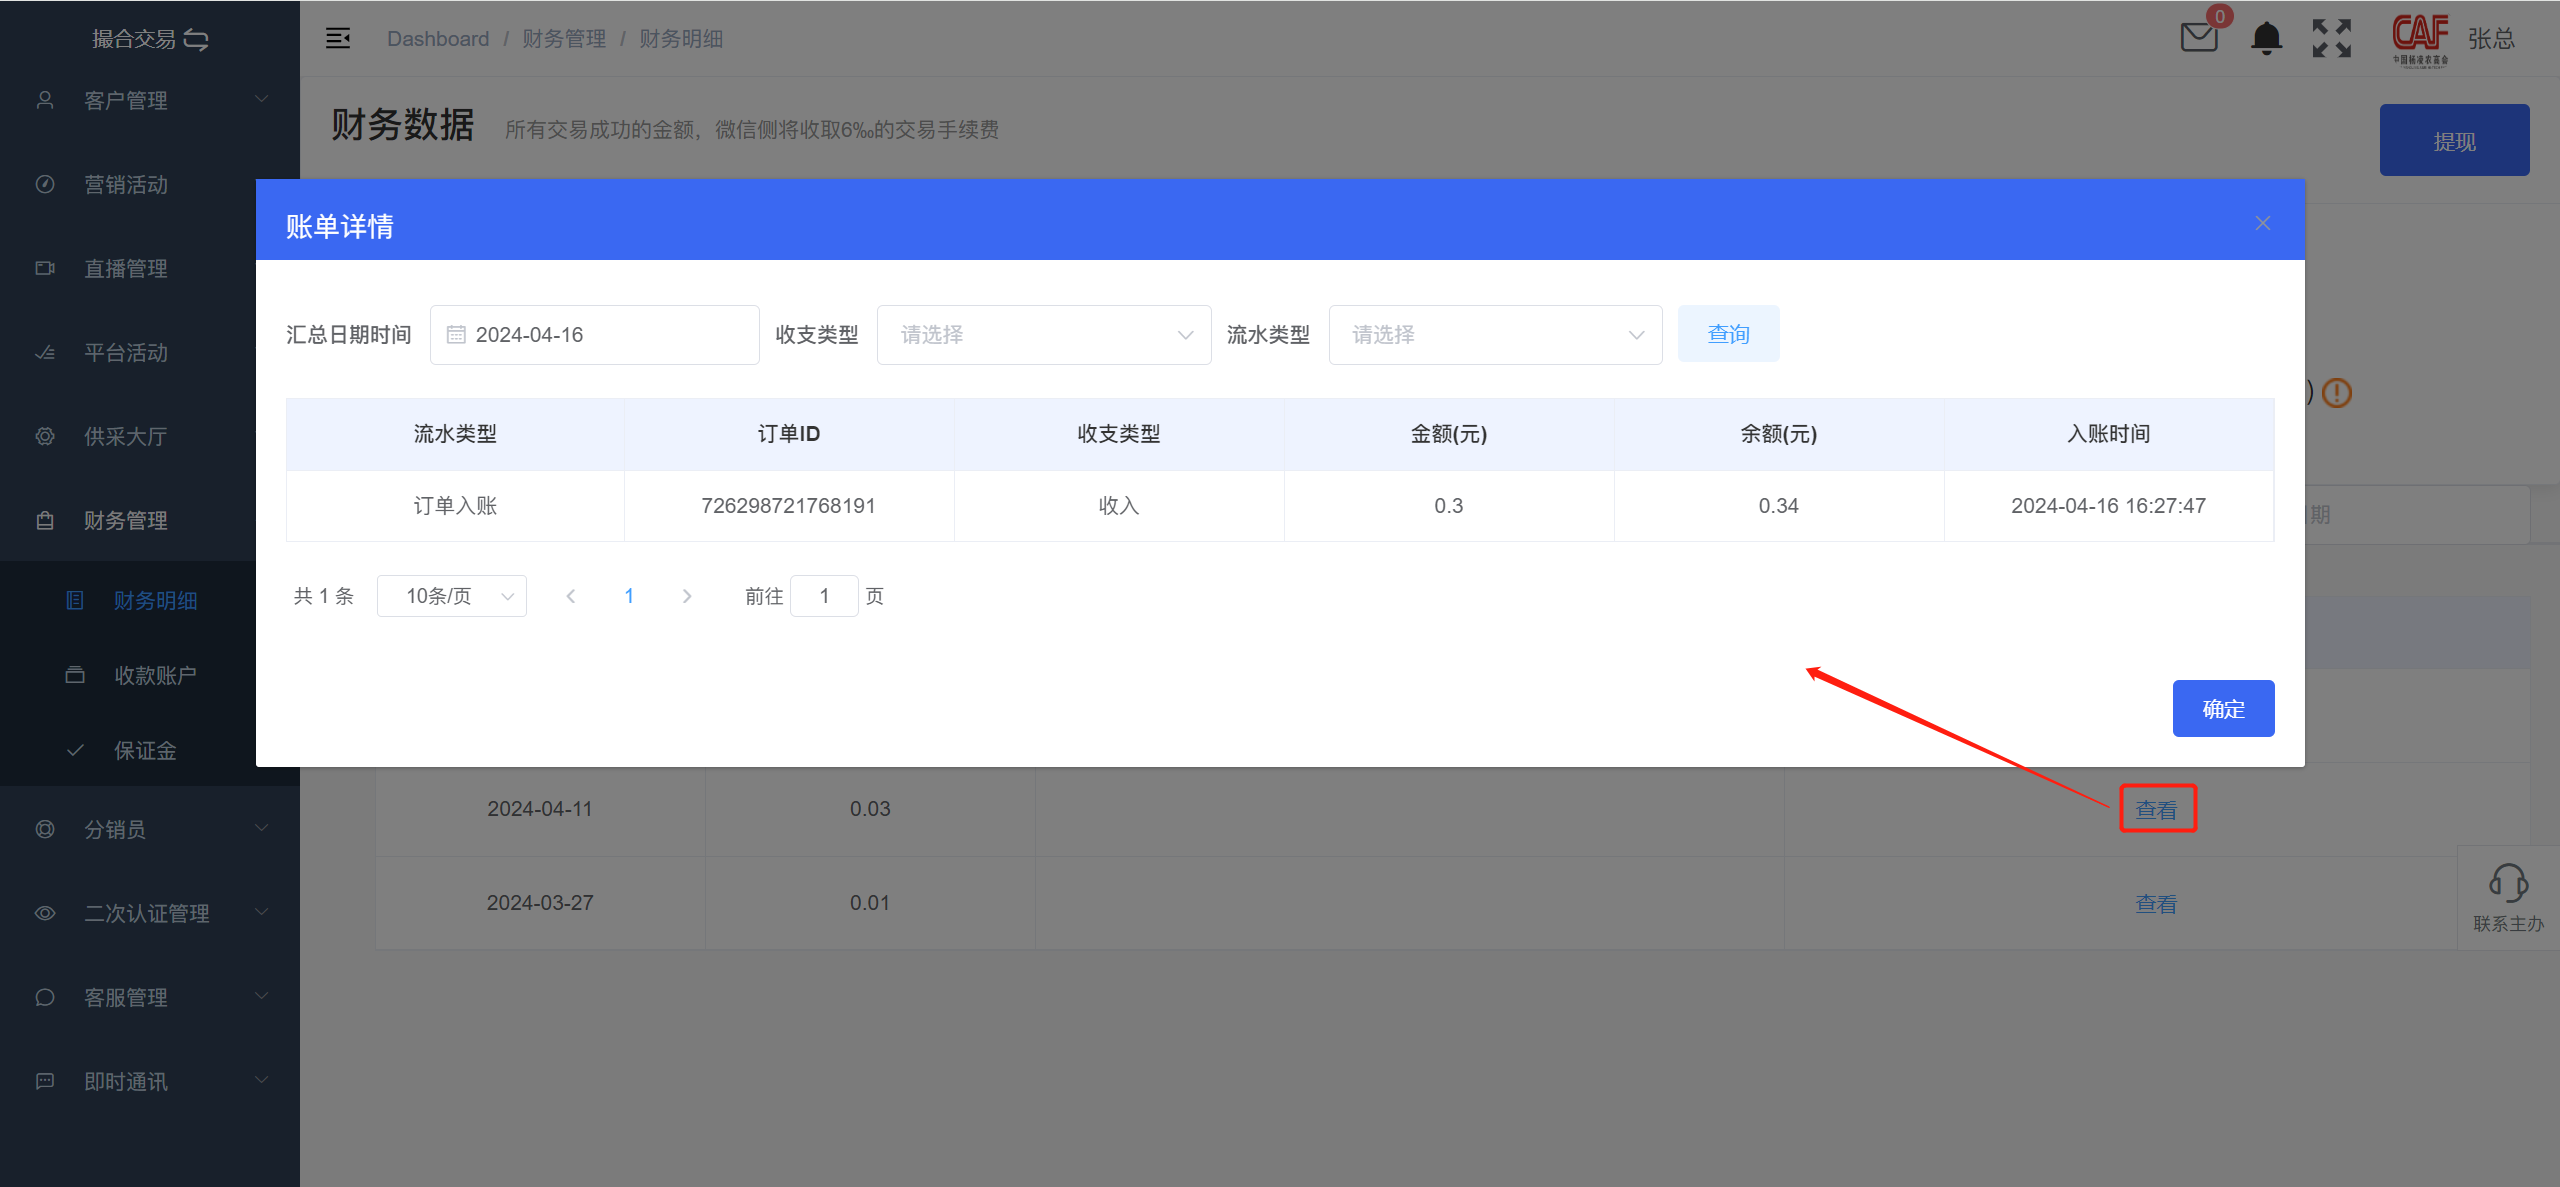The width and height of the screenshot is (2560, 1187).
Task: Click the 余额(元) value 0.34
Action: click(1778, 506)
